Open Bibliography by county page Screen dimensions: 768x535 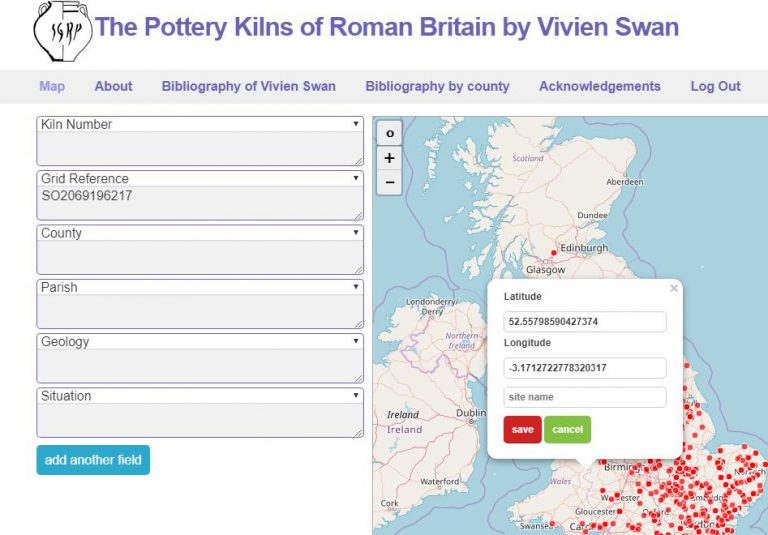[437, 86]
